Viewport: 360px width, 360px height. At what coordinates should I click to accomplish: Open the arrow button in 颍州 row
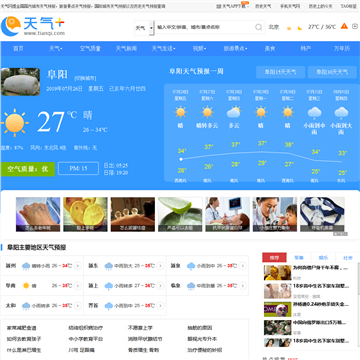tap(78, 266)
